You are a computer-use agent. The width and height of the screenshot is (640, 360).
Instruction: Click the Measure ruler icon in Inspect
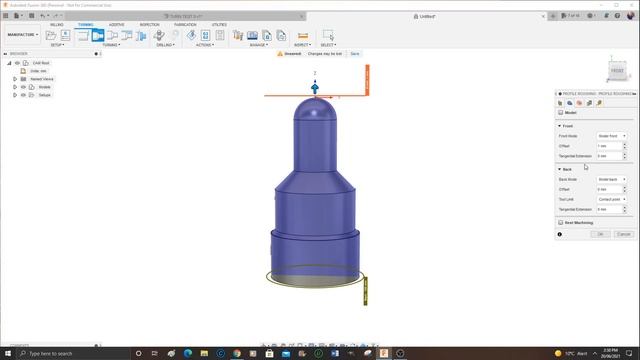pyautogui.click(x=303, y=36)
